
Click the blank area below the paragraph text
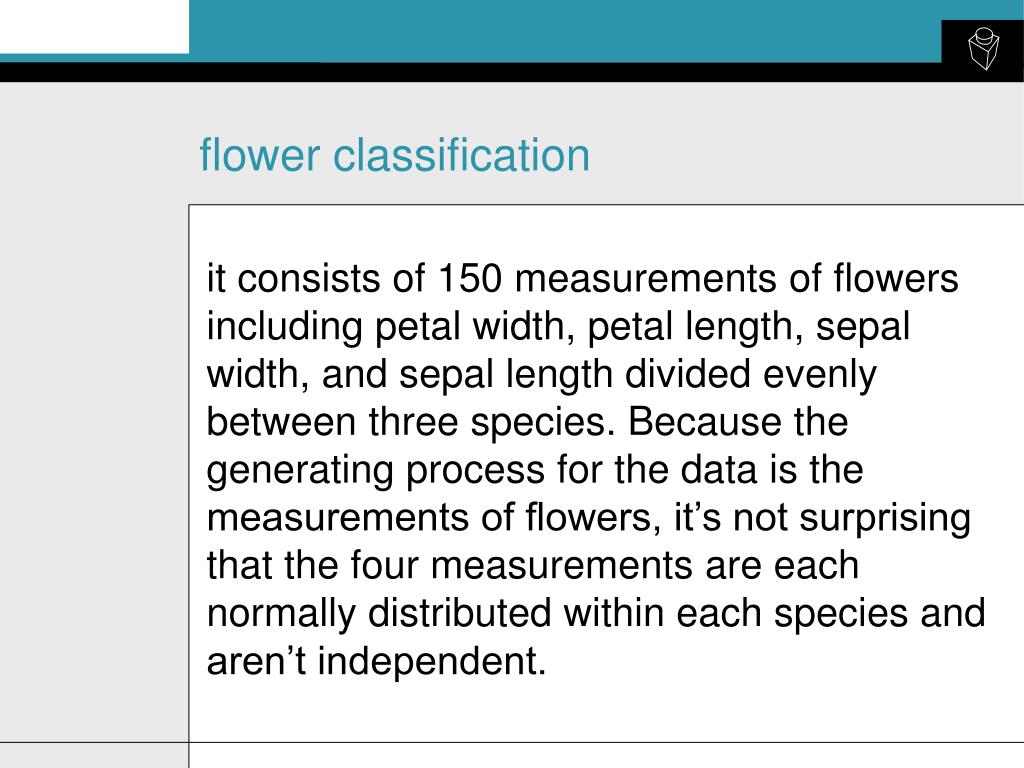pyautogui.click(x=606, y=712)
